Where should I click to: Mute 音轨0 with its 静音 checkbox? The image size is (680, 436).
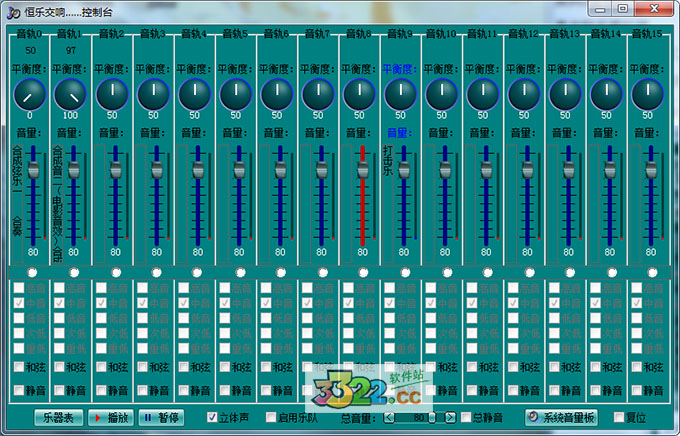click(19, 390)
